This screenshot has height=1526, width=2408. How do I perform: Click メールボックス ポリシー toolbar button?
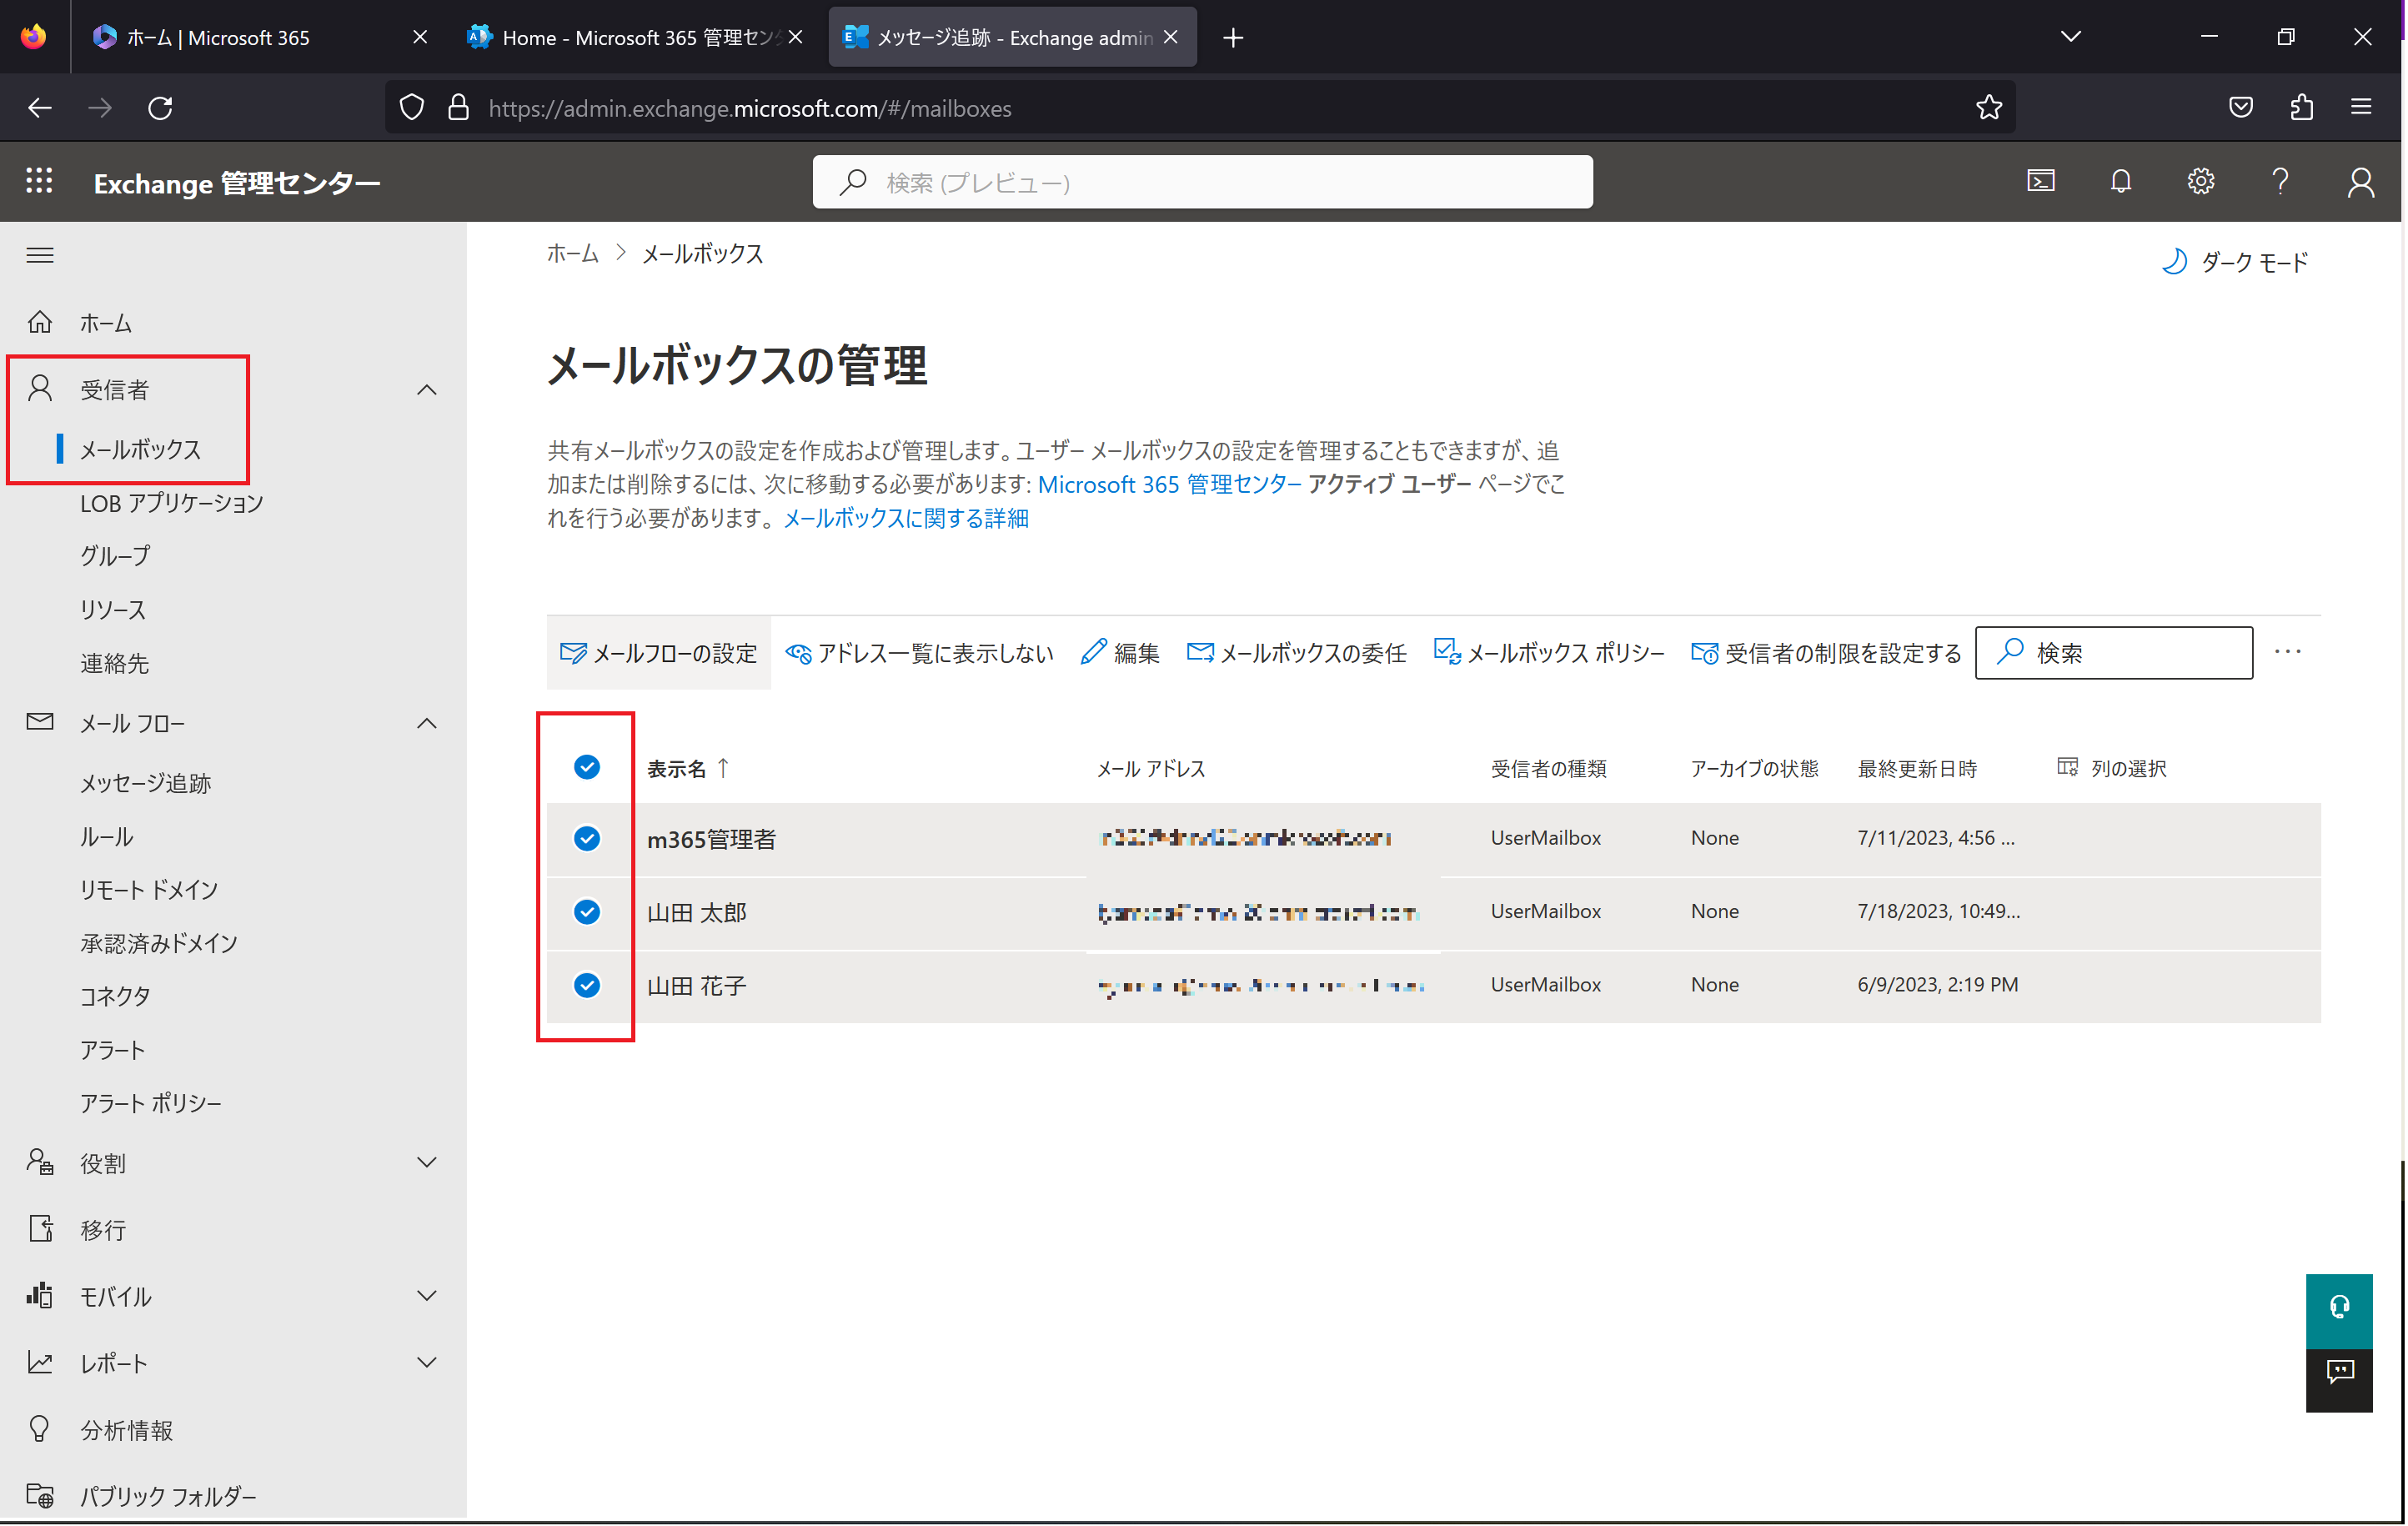click(x=1549, y=652)
